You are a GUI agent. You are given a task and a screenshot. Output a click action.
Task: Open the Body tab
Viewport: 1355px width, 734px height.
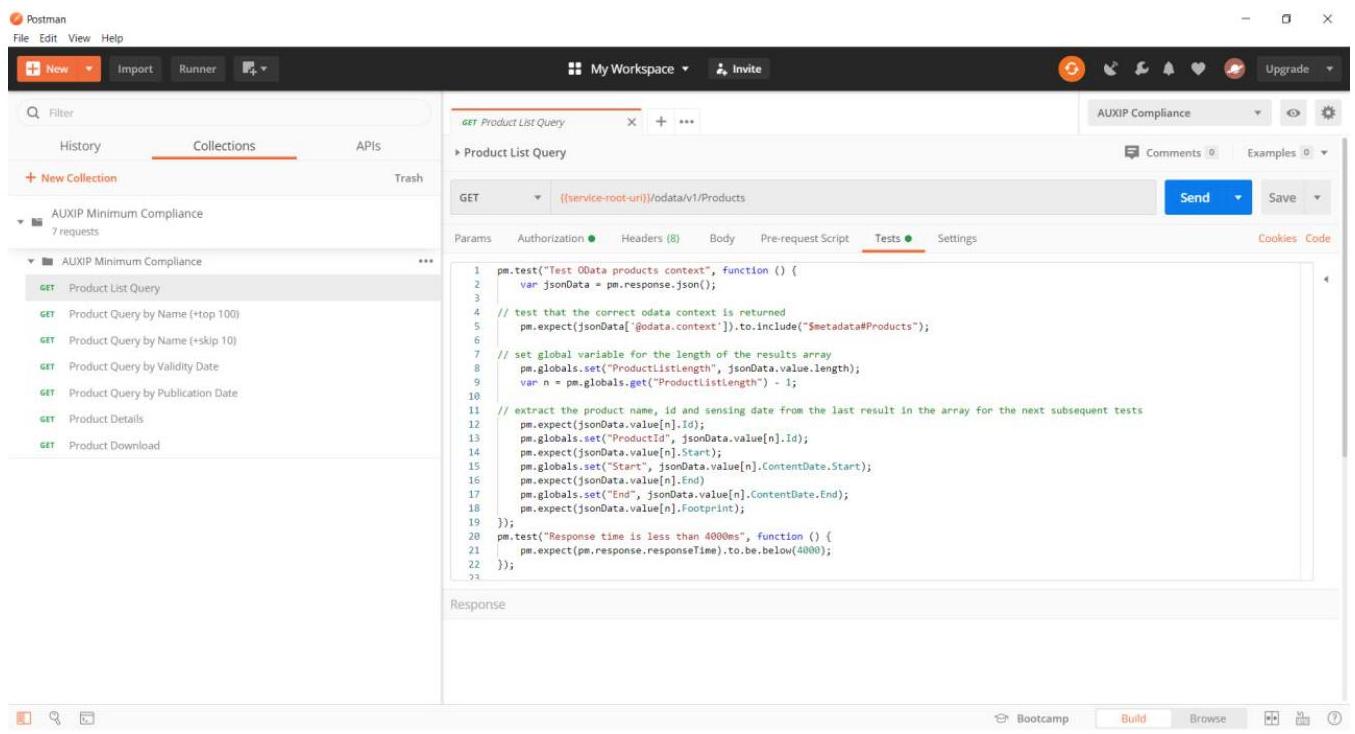(x=722, y=238)
